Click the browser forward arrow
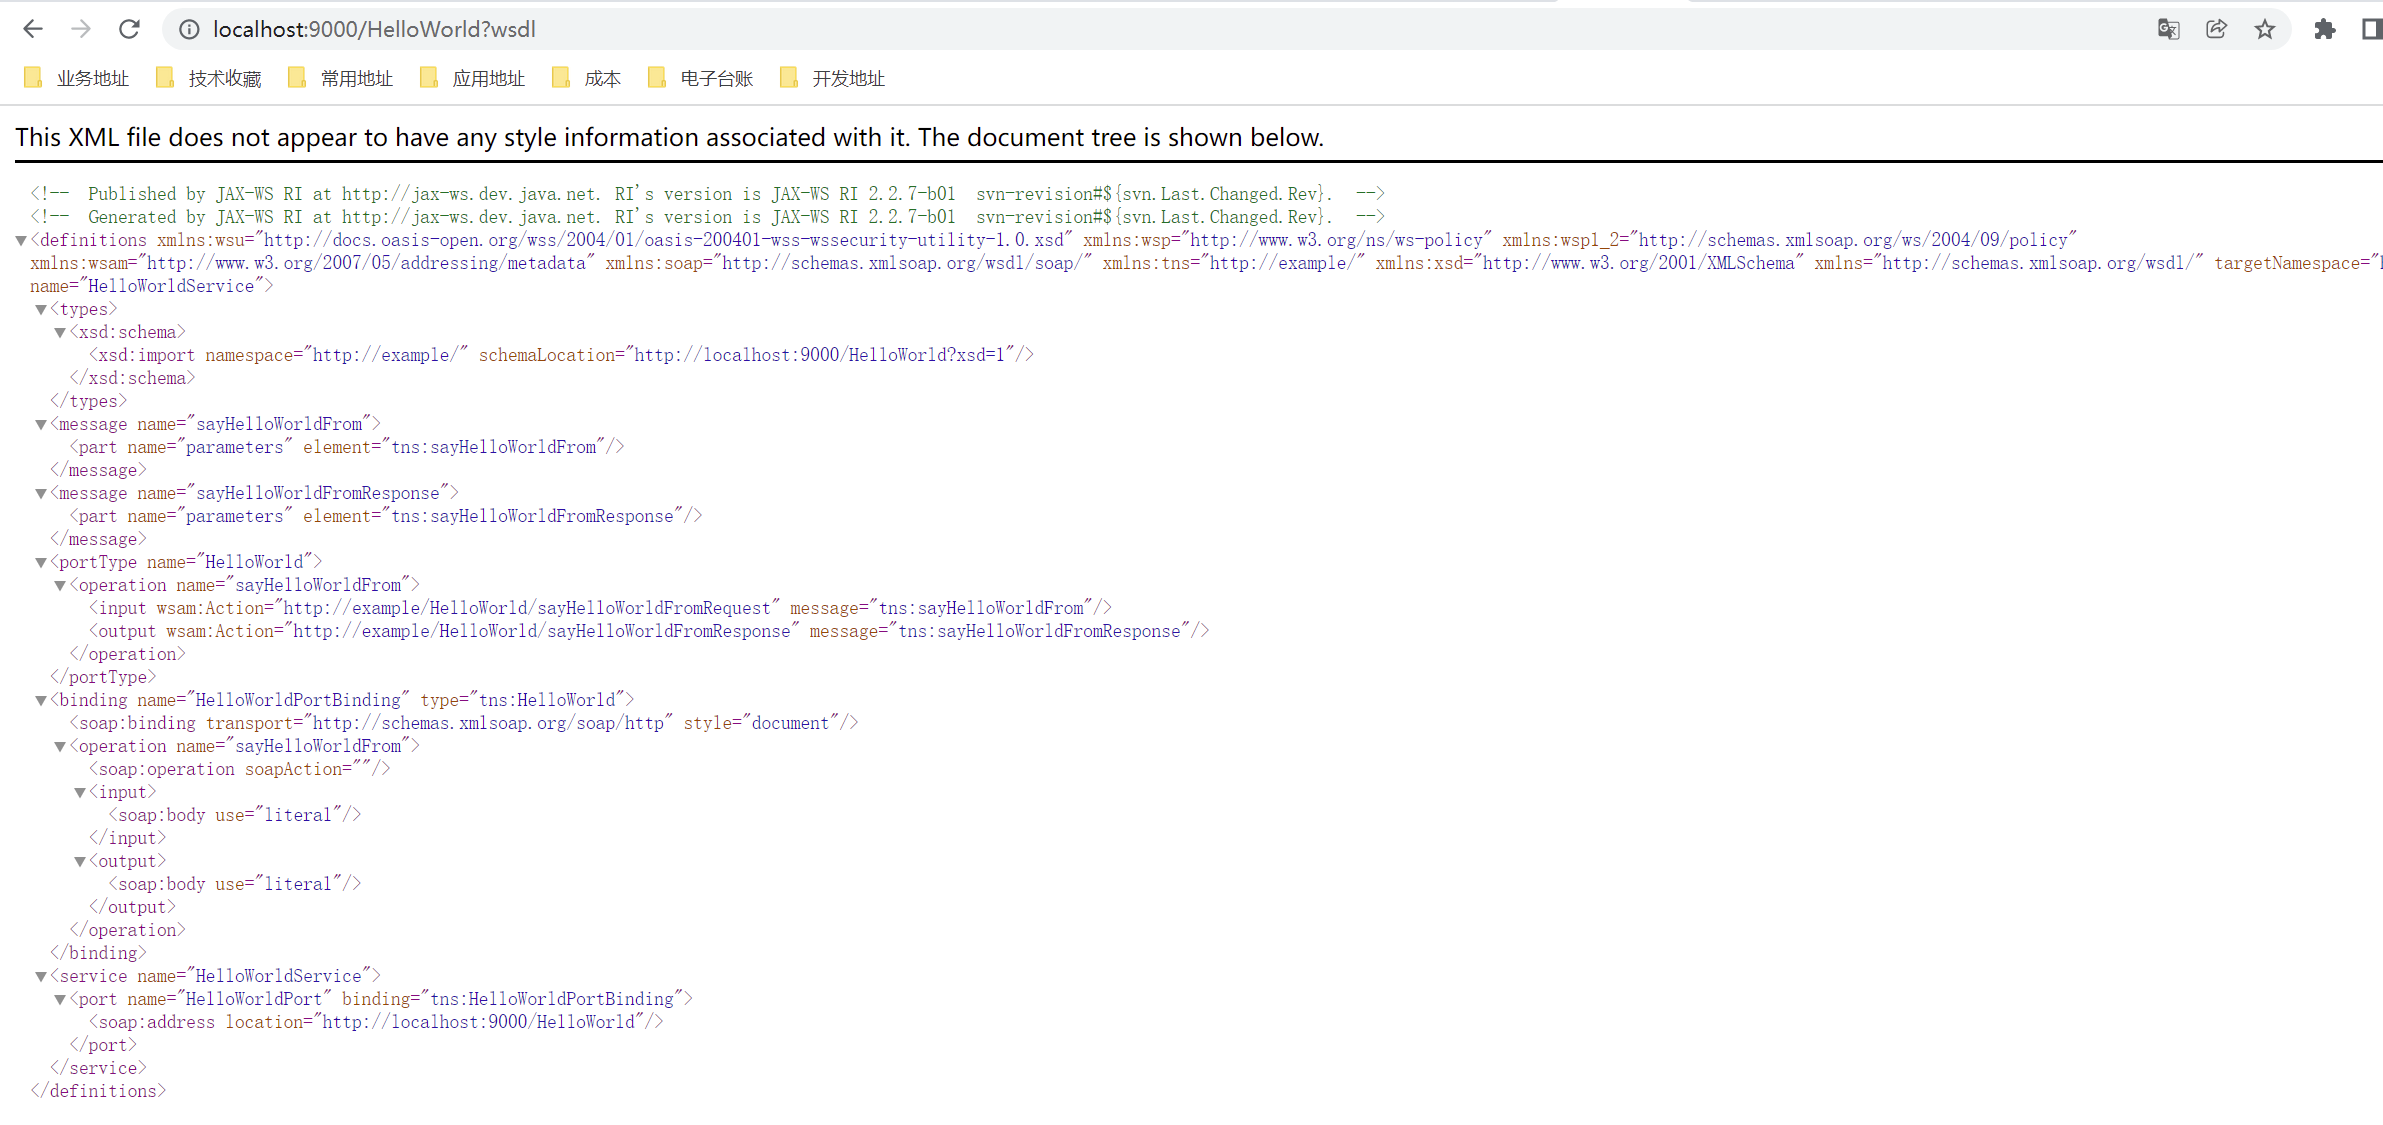 pos(81,29)
